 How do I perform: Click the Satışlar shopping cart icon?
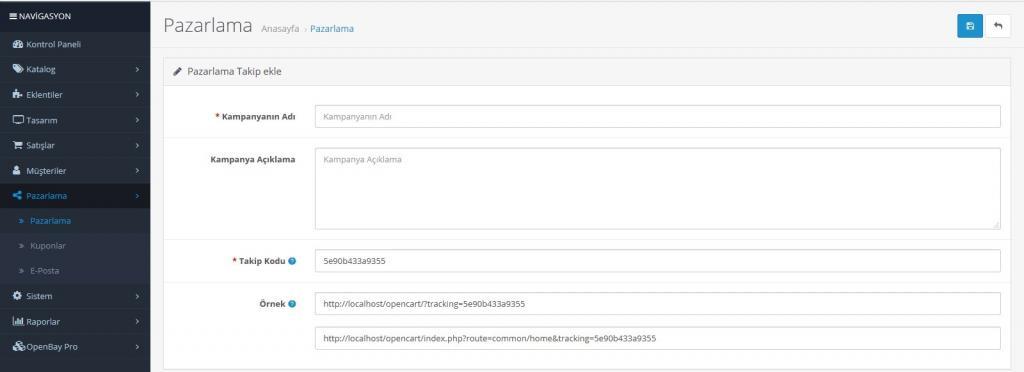(18, 145)
